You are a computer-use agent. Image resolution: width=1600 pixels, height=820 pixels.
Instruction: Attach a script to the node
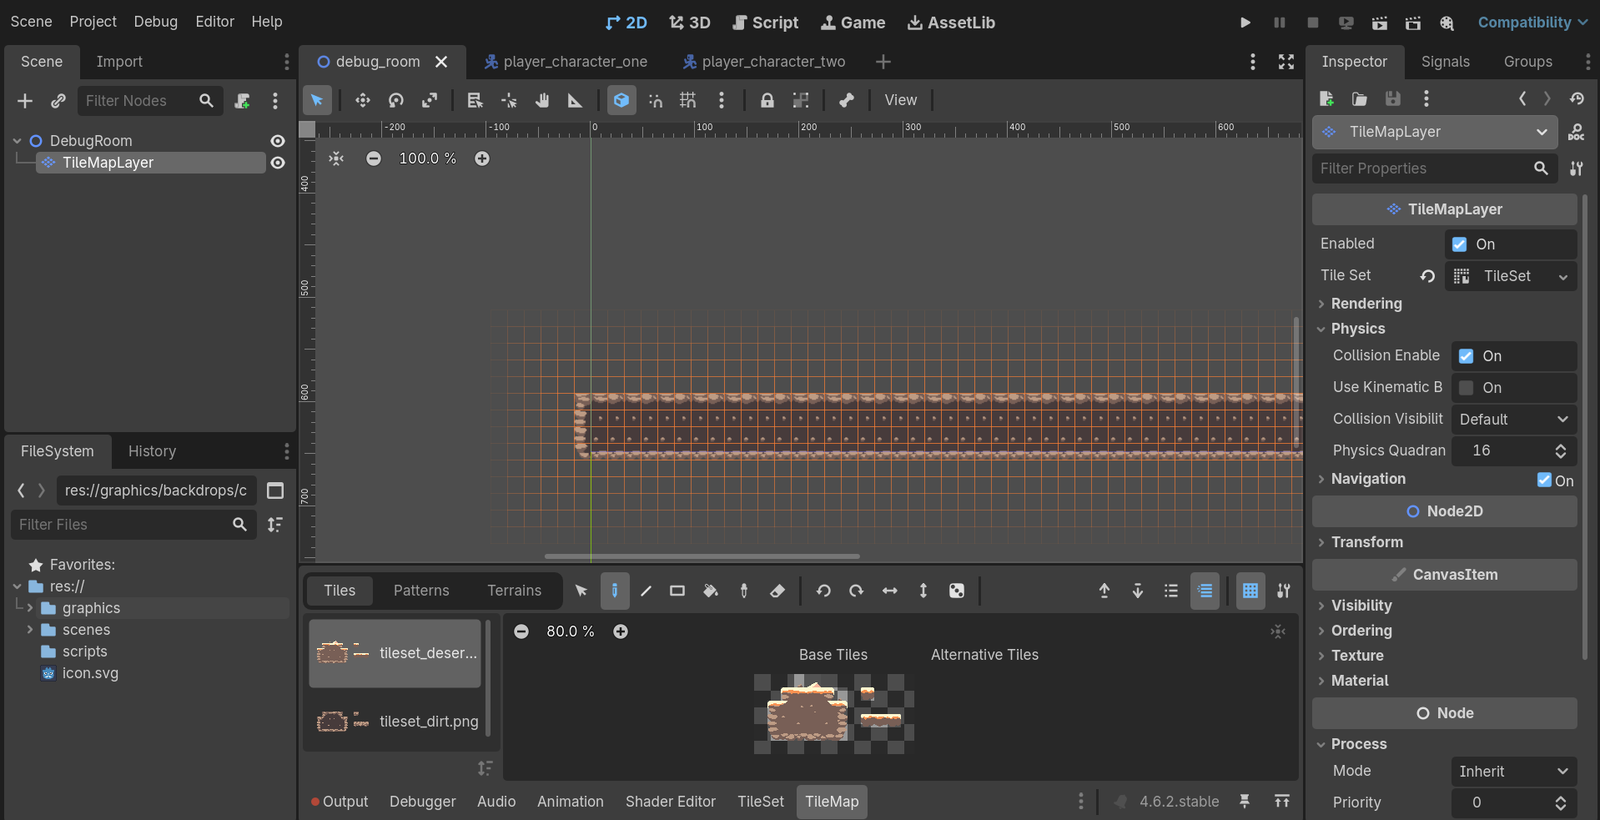[242, 101]
